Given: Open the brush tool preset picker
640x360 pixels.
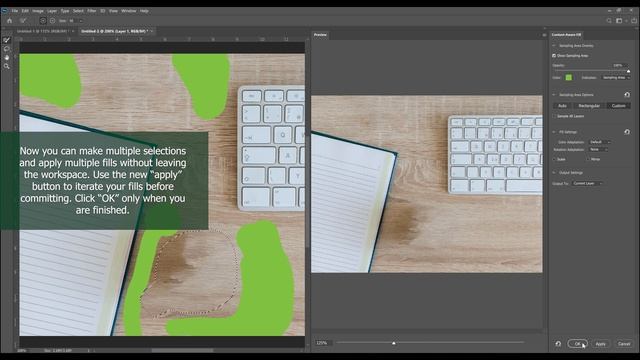Looking at the screenshot, I should click(24, 20).
